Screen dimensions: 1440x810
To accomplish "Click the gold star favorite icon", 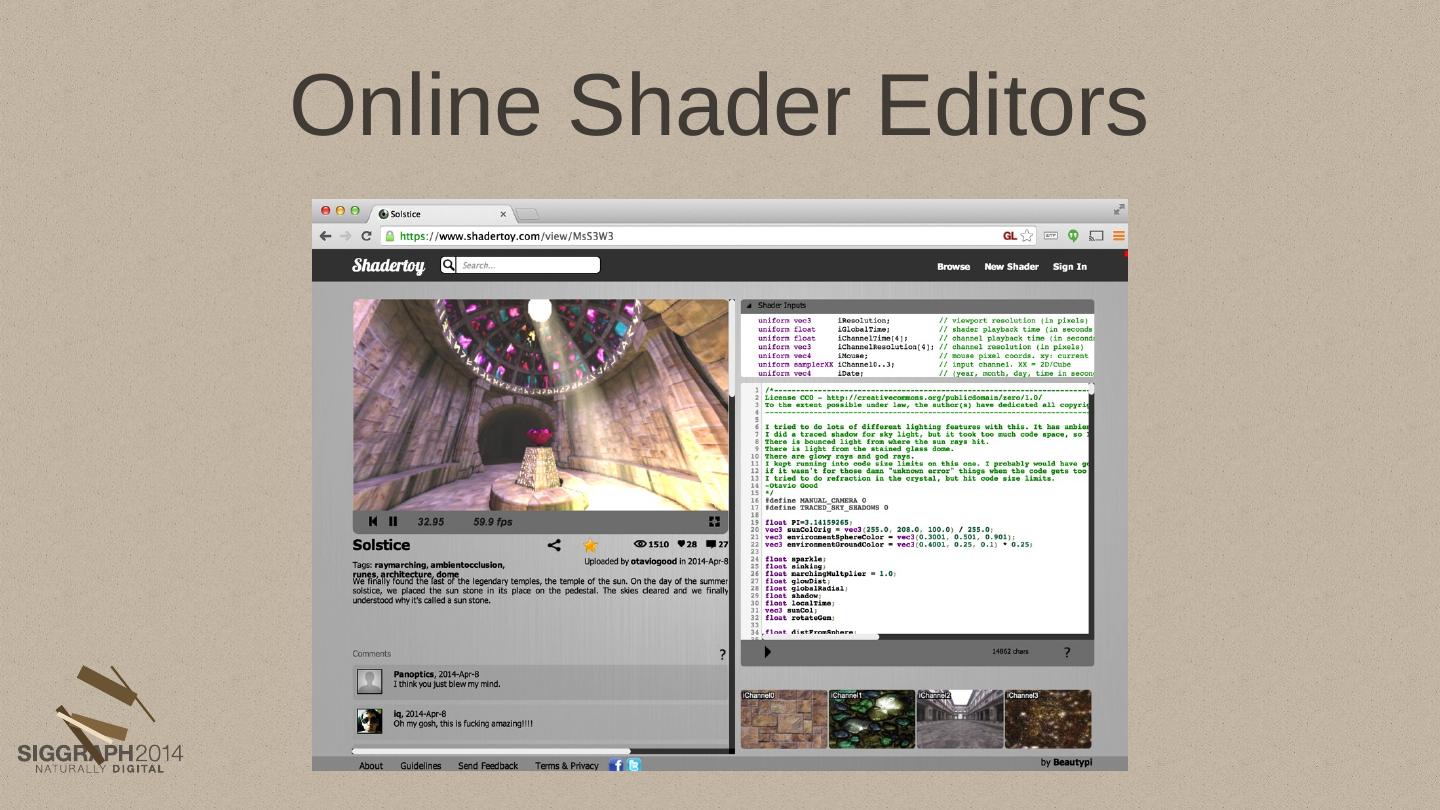I will point(590,545).
